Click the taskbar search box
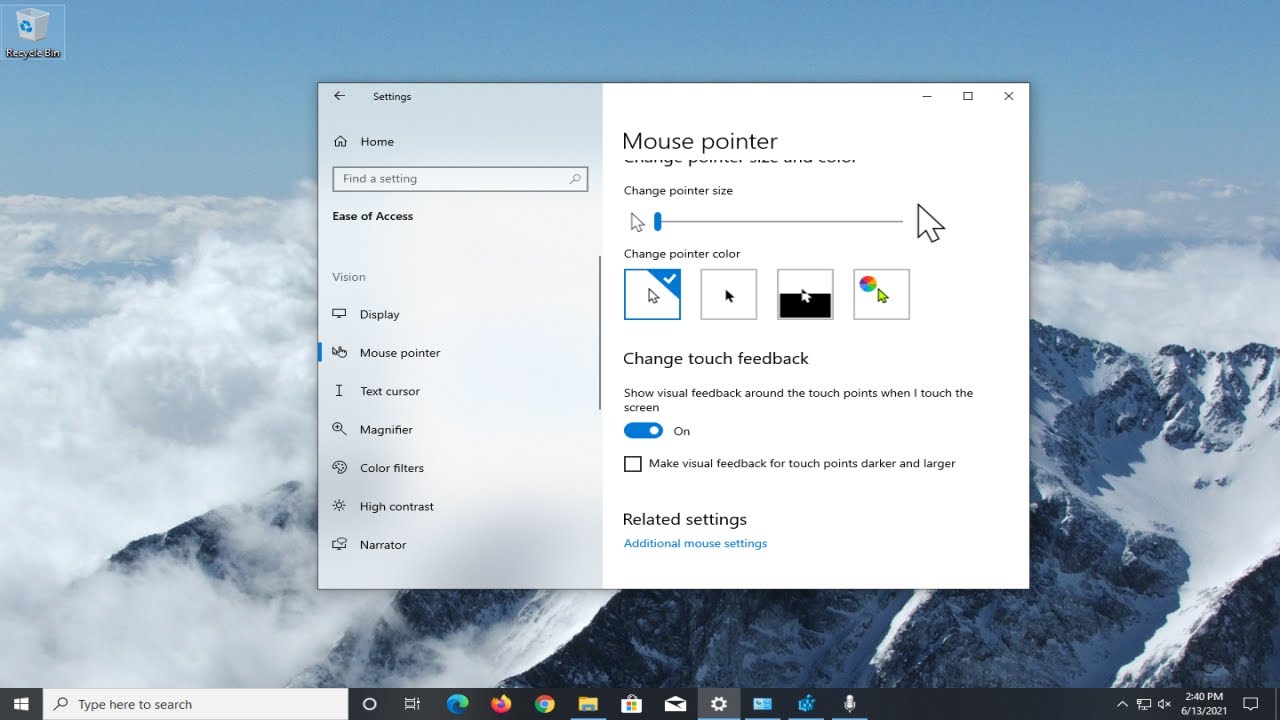This screenshot has width=1280, height=720. click(x=197, y=704)
